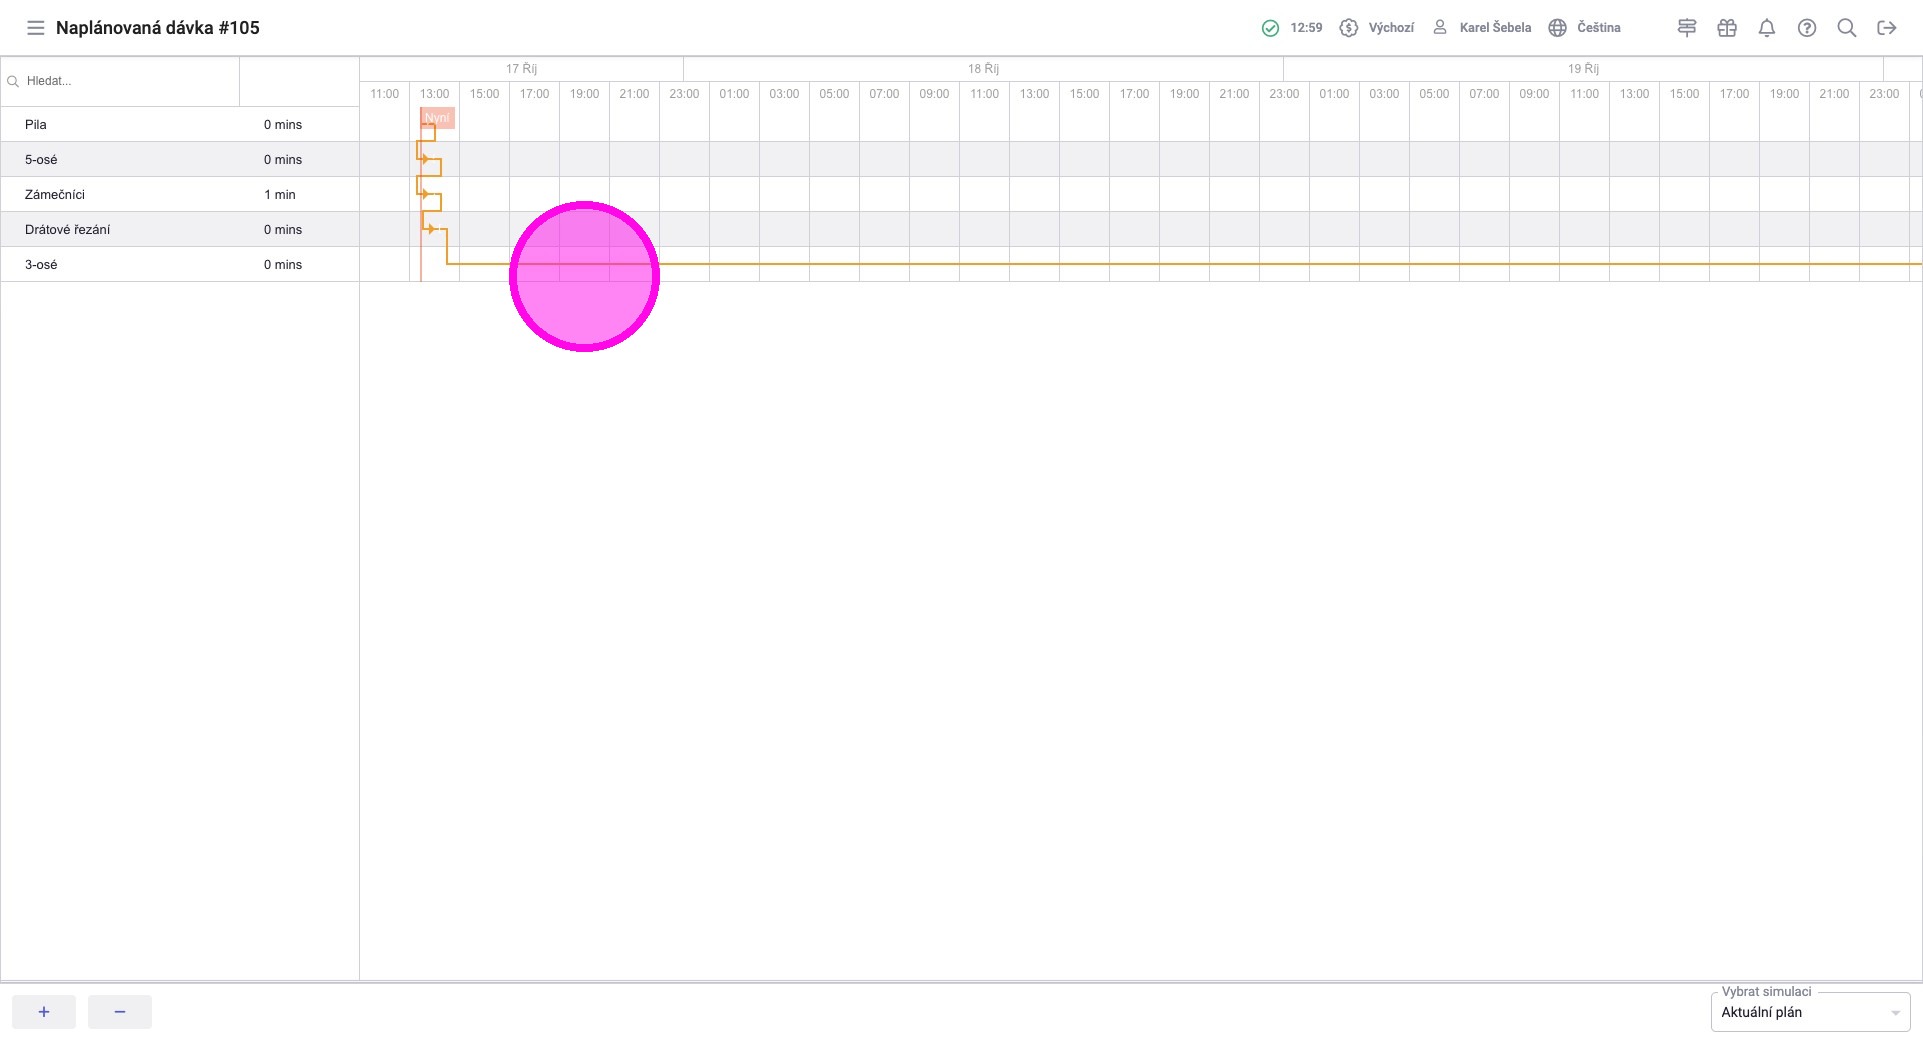Click the 0 mins value for 3-osé
1923x1040 pixels.
click(283, 265)
